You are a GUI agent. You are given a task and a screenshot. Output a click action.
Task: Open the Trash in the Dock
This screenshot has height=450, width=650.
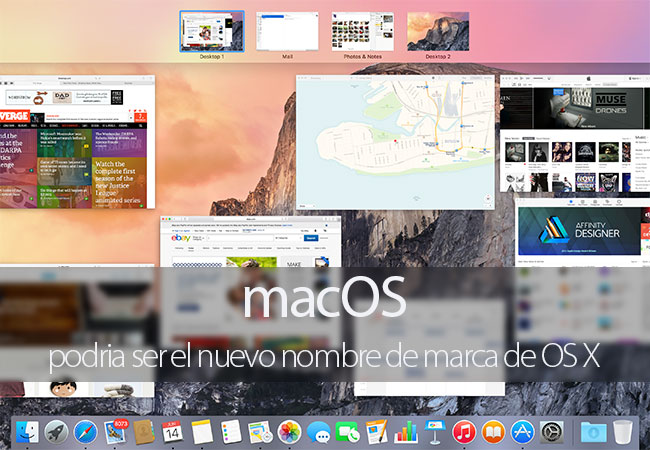tap(622, 432)
